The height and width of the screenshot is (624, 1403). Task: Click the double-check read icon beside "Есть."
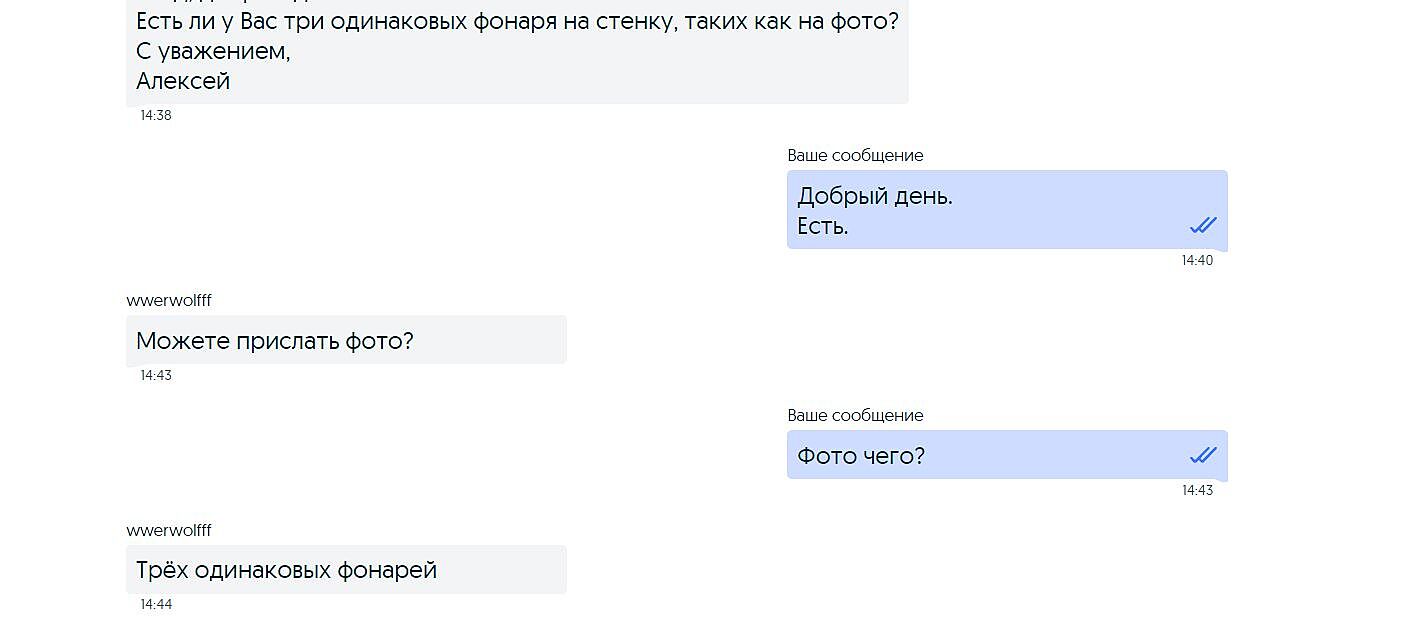1203,225
